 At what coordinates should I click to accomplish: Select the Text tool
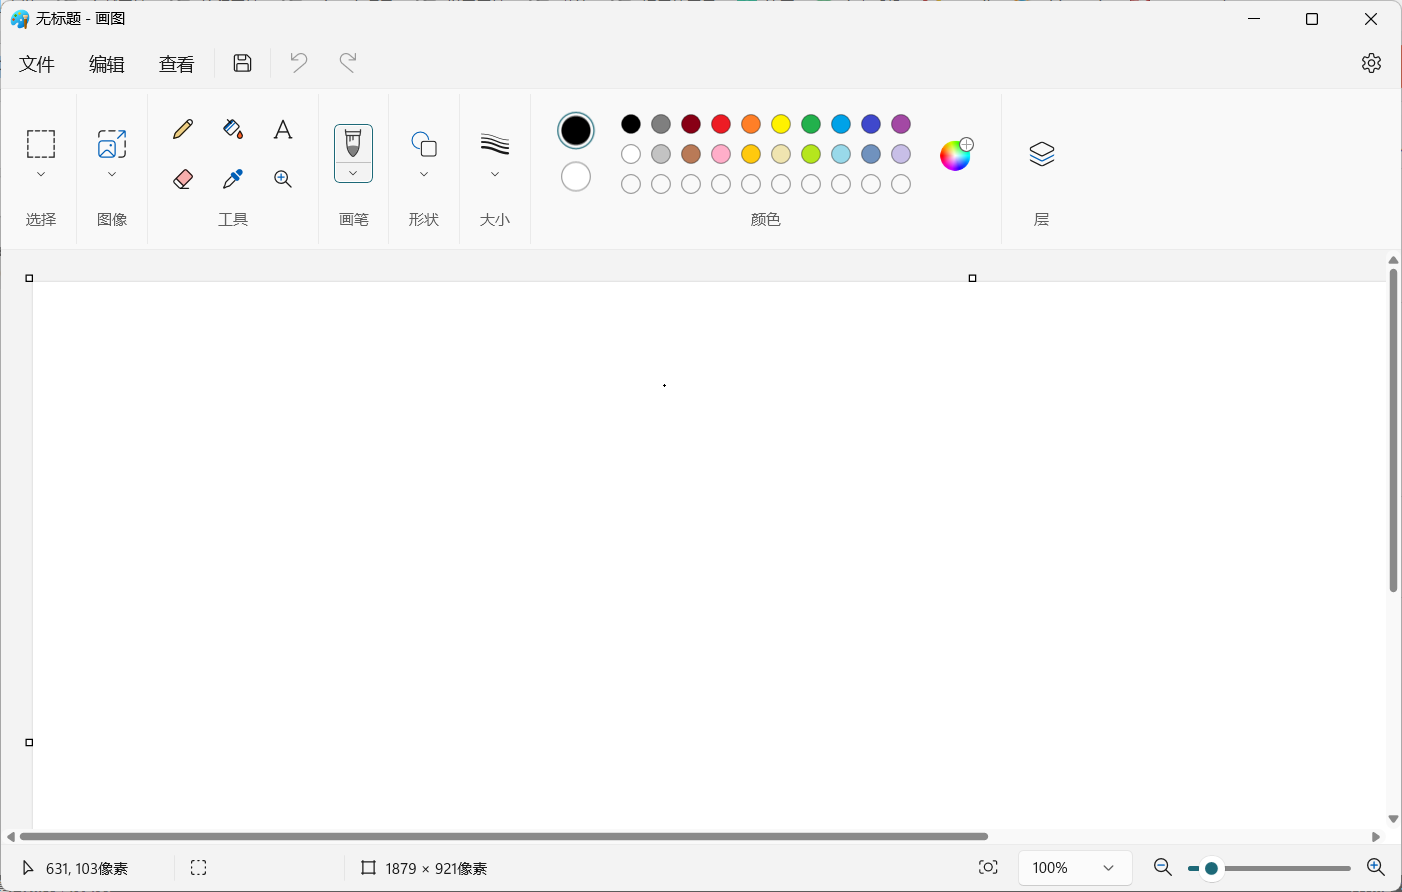coord(283,129)
